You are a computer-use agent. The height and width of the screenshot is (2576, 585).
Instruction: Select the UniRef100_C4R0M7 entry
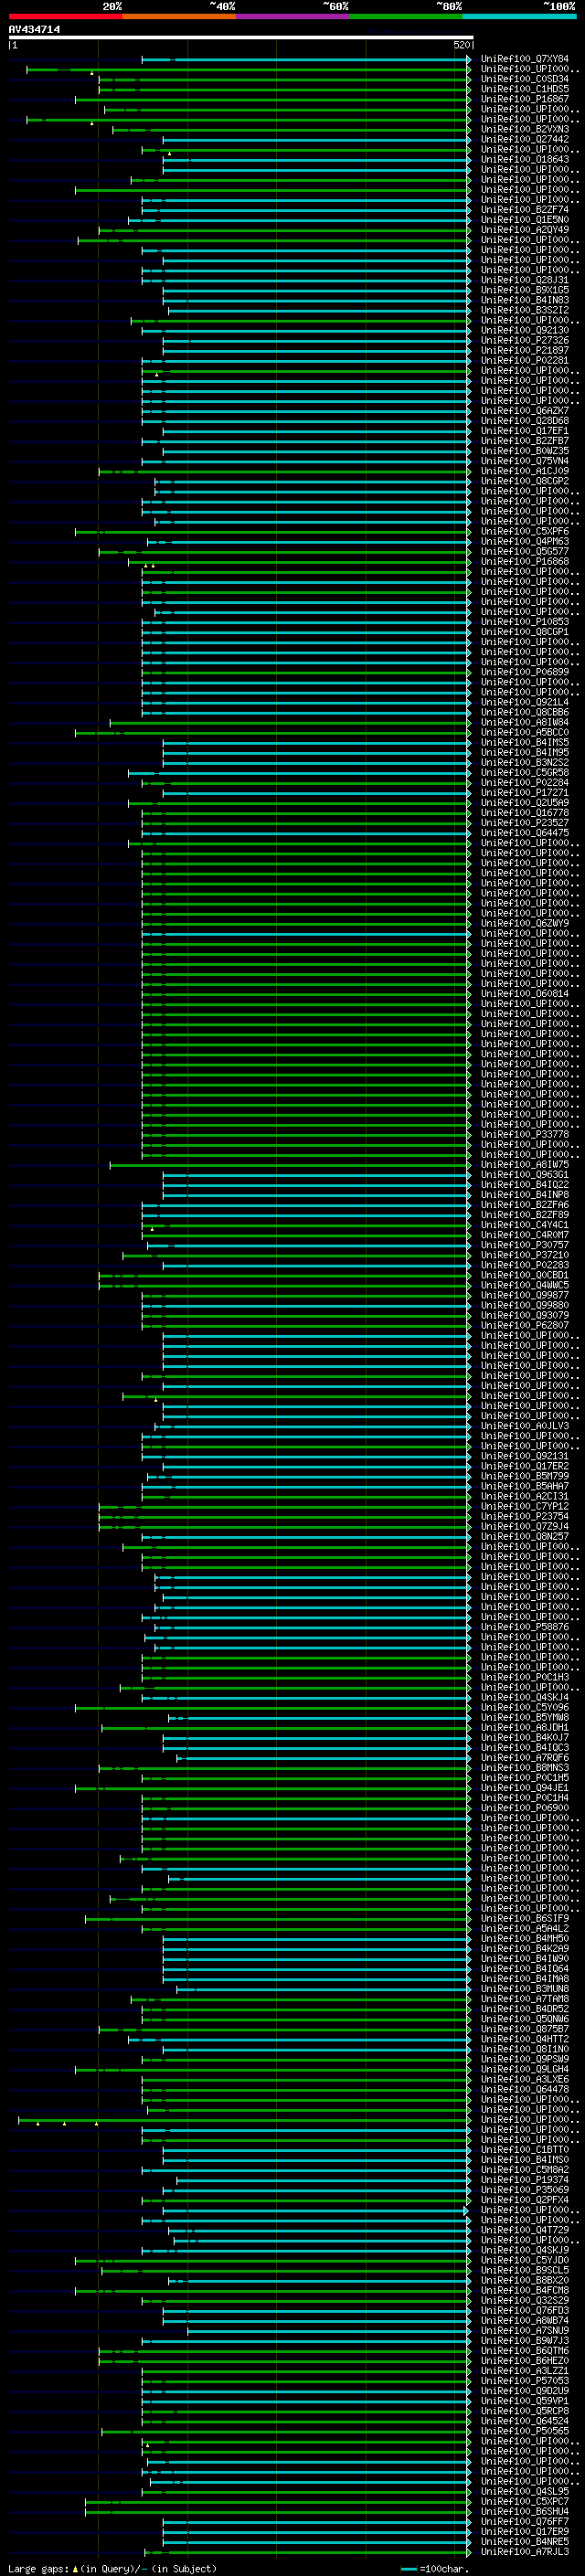tap(525, 1235)
